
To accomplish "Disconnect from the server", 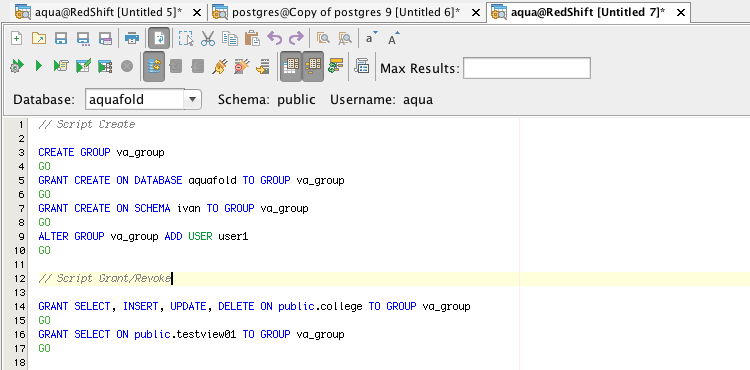I will (x=242, y=66).
